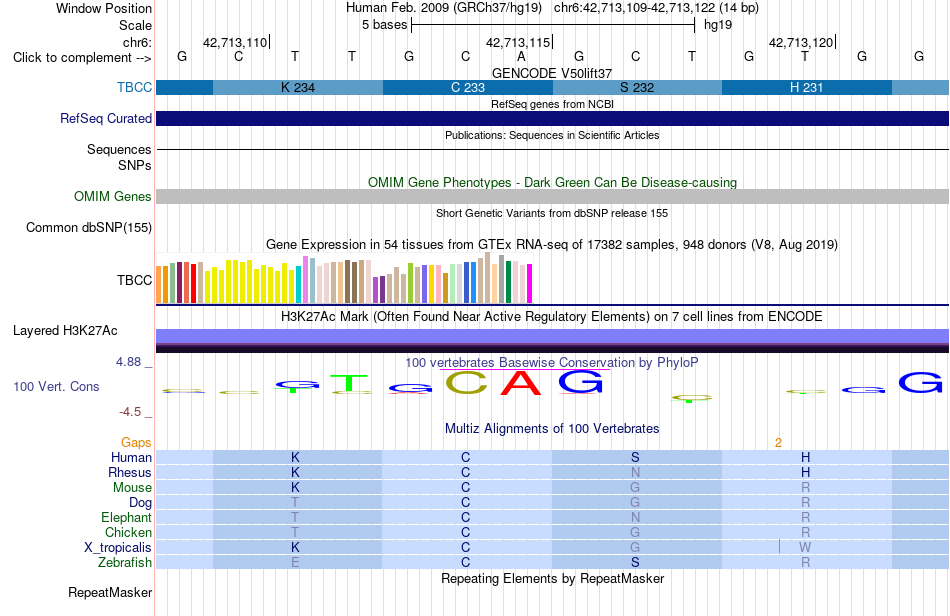Viewport: 950px width, 616px height.
Task: Open the GENCODE V50lift37 track title
Action: [552, 73]
